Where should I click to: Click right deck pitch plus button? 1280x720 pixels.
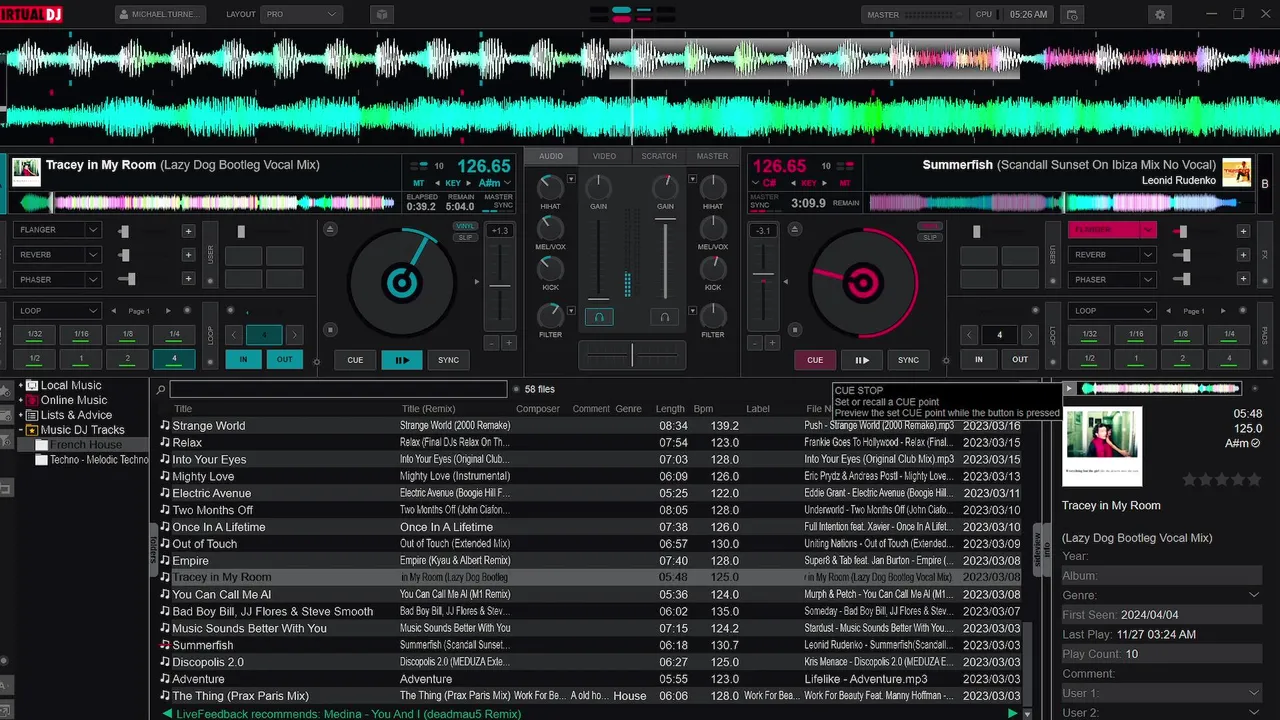(x=771, y=343)
